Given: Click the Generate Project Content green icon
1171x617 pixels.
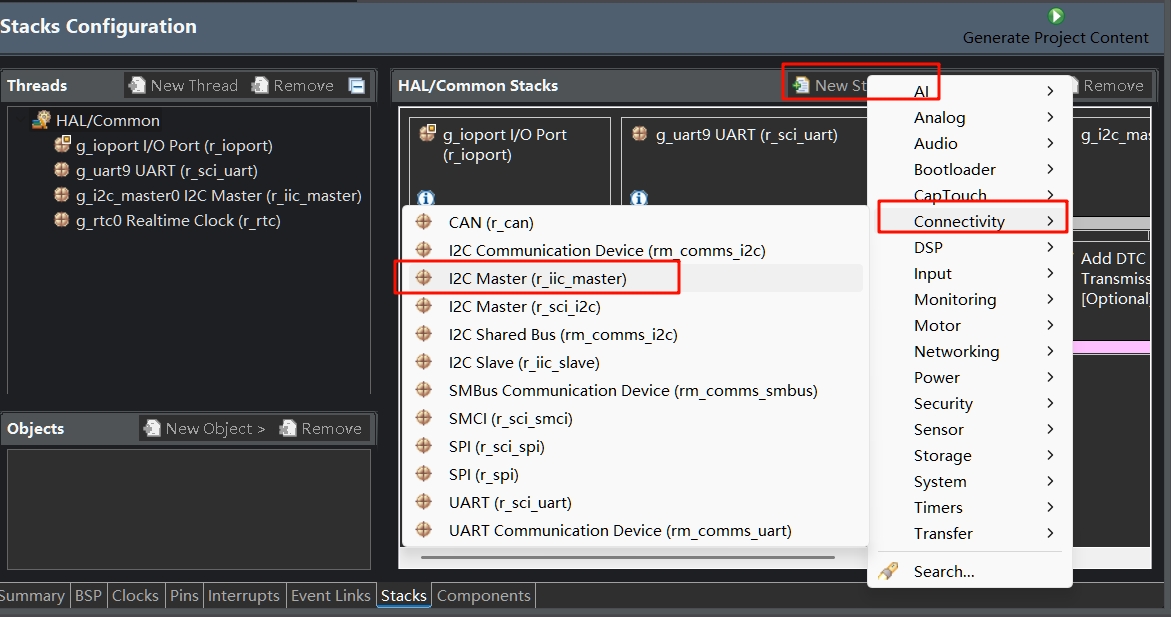Looking at the screenshot, I should pyautogui.click(x=1055, y=16).
